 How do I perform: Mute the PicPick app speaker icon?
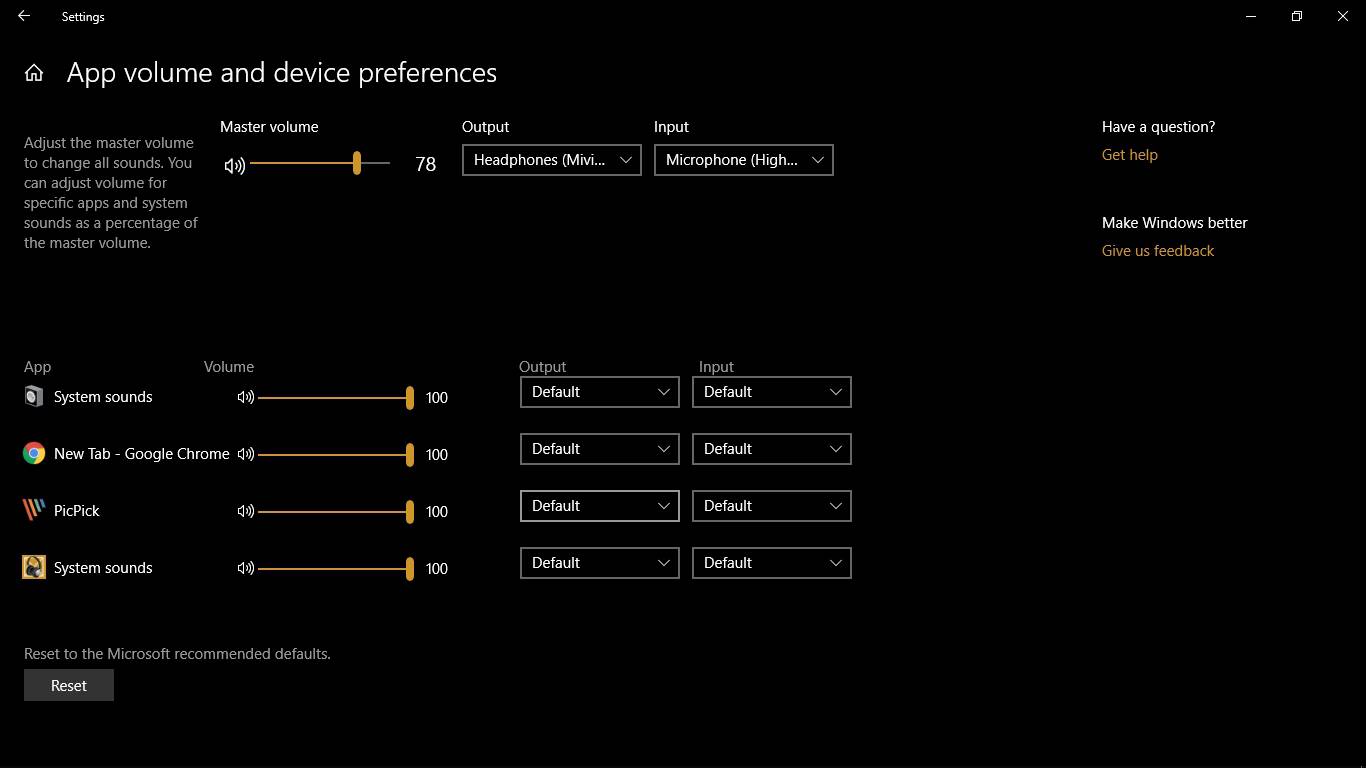(246, 511)
